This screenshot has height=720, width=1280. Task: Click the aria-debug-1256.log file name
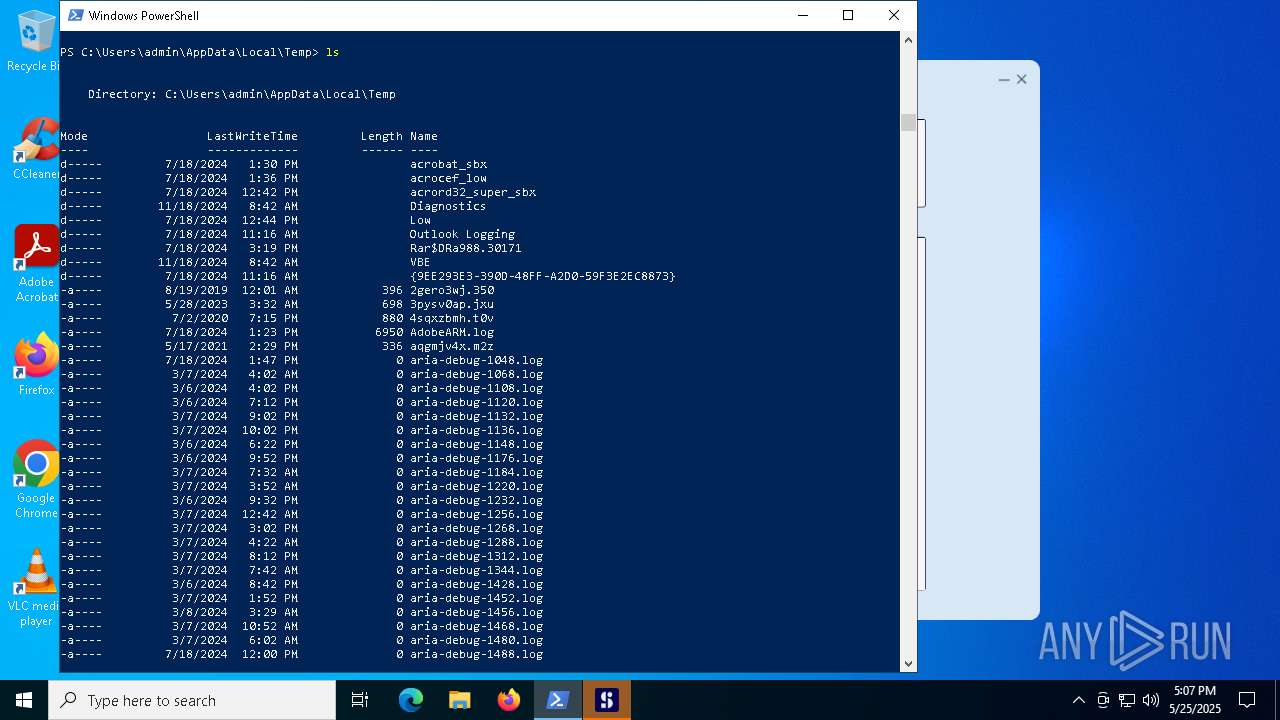pyautogui.click(x=477, y=514)
